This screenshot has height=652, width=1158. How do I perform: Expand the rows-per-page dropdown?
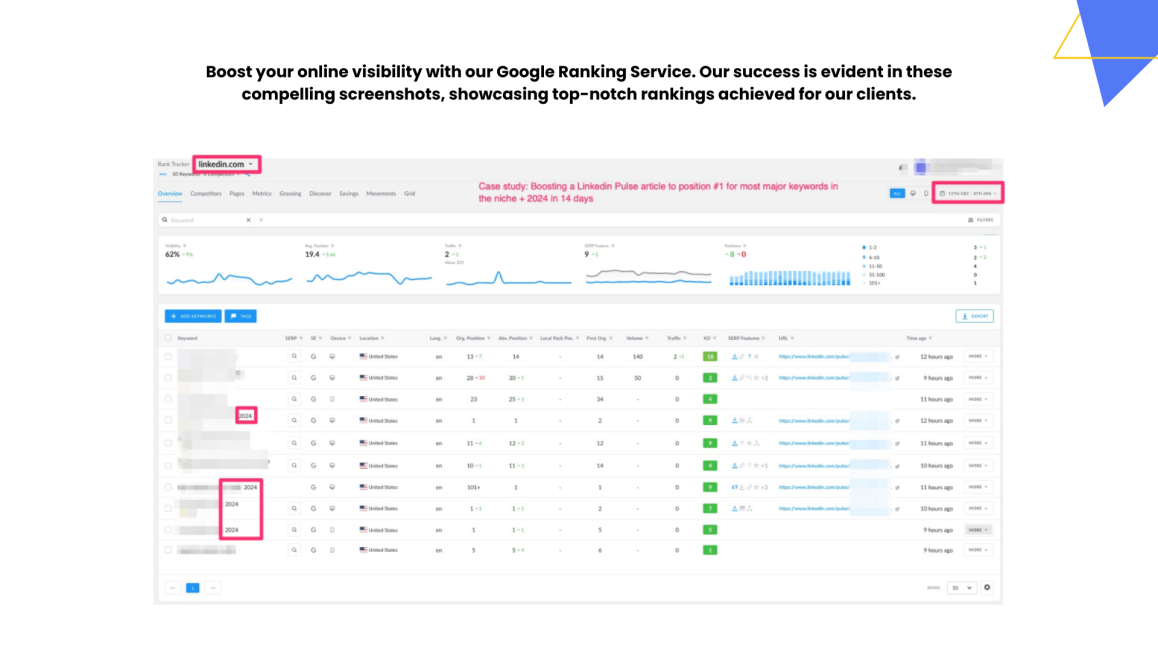point(962,588)
